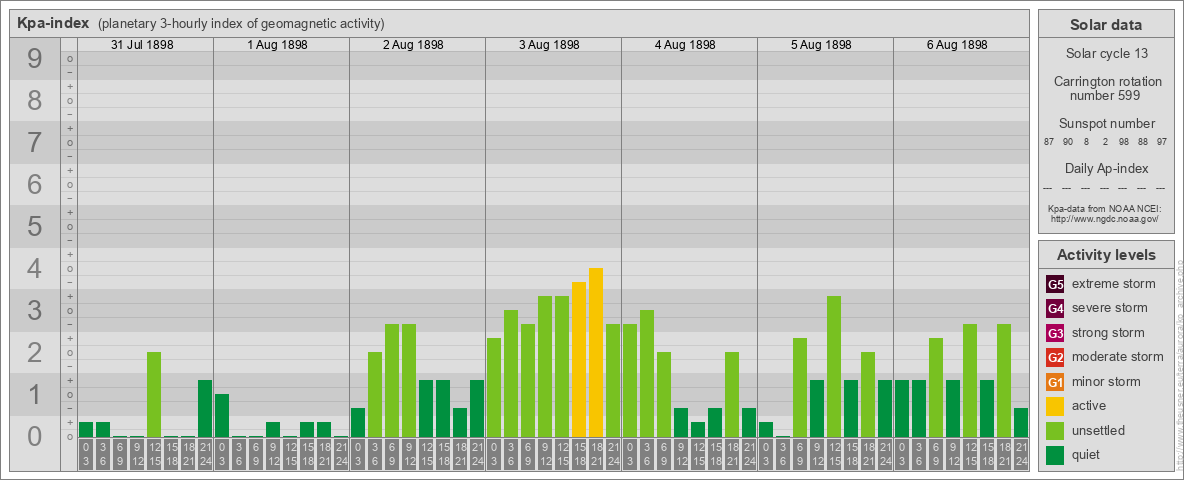Click the G4 severe storm badge

[x=1056, y=308]
